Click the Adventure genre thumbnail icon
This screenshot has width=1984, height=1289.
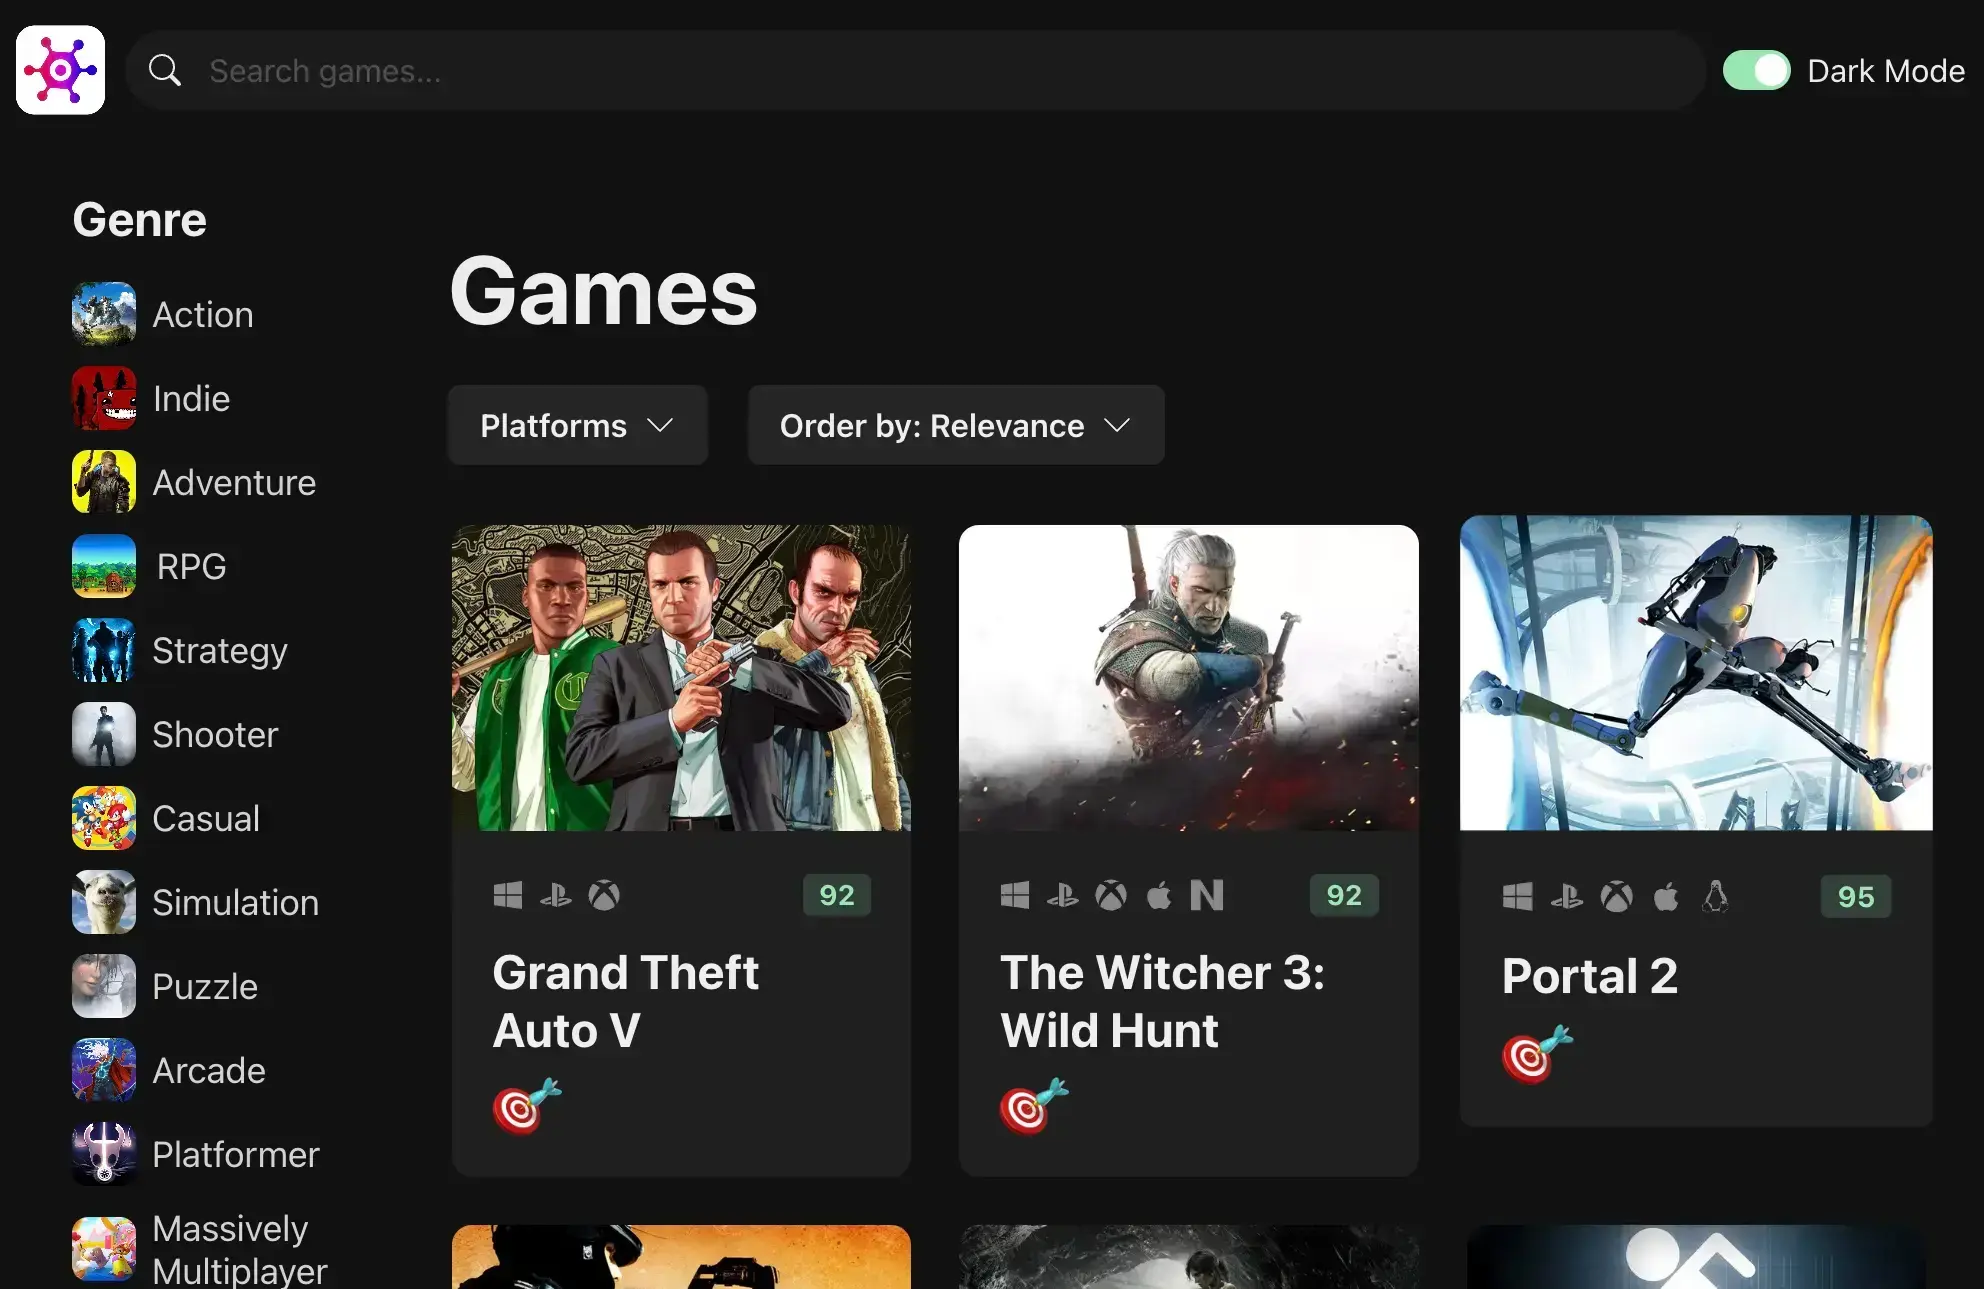(104, 482)
